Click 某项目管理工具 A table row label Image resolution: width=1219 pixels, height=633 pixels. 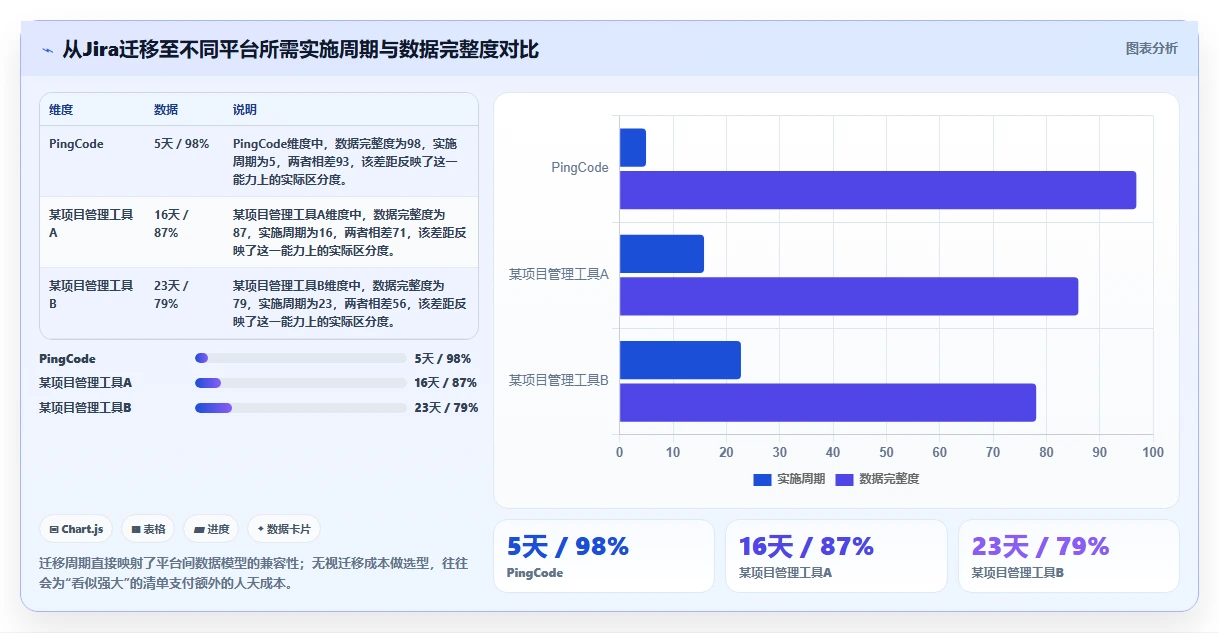(x=91, y=223)
